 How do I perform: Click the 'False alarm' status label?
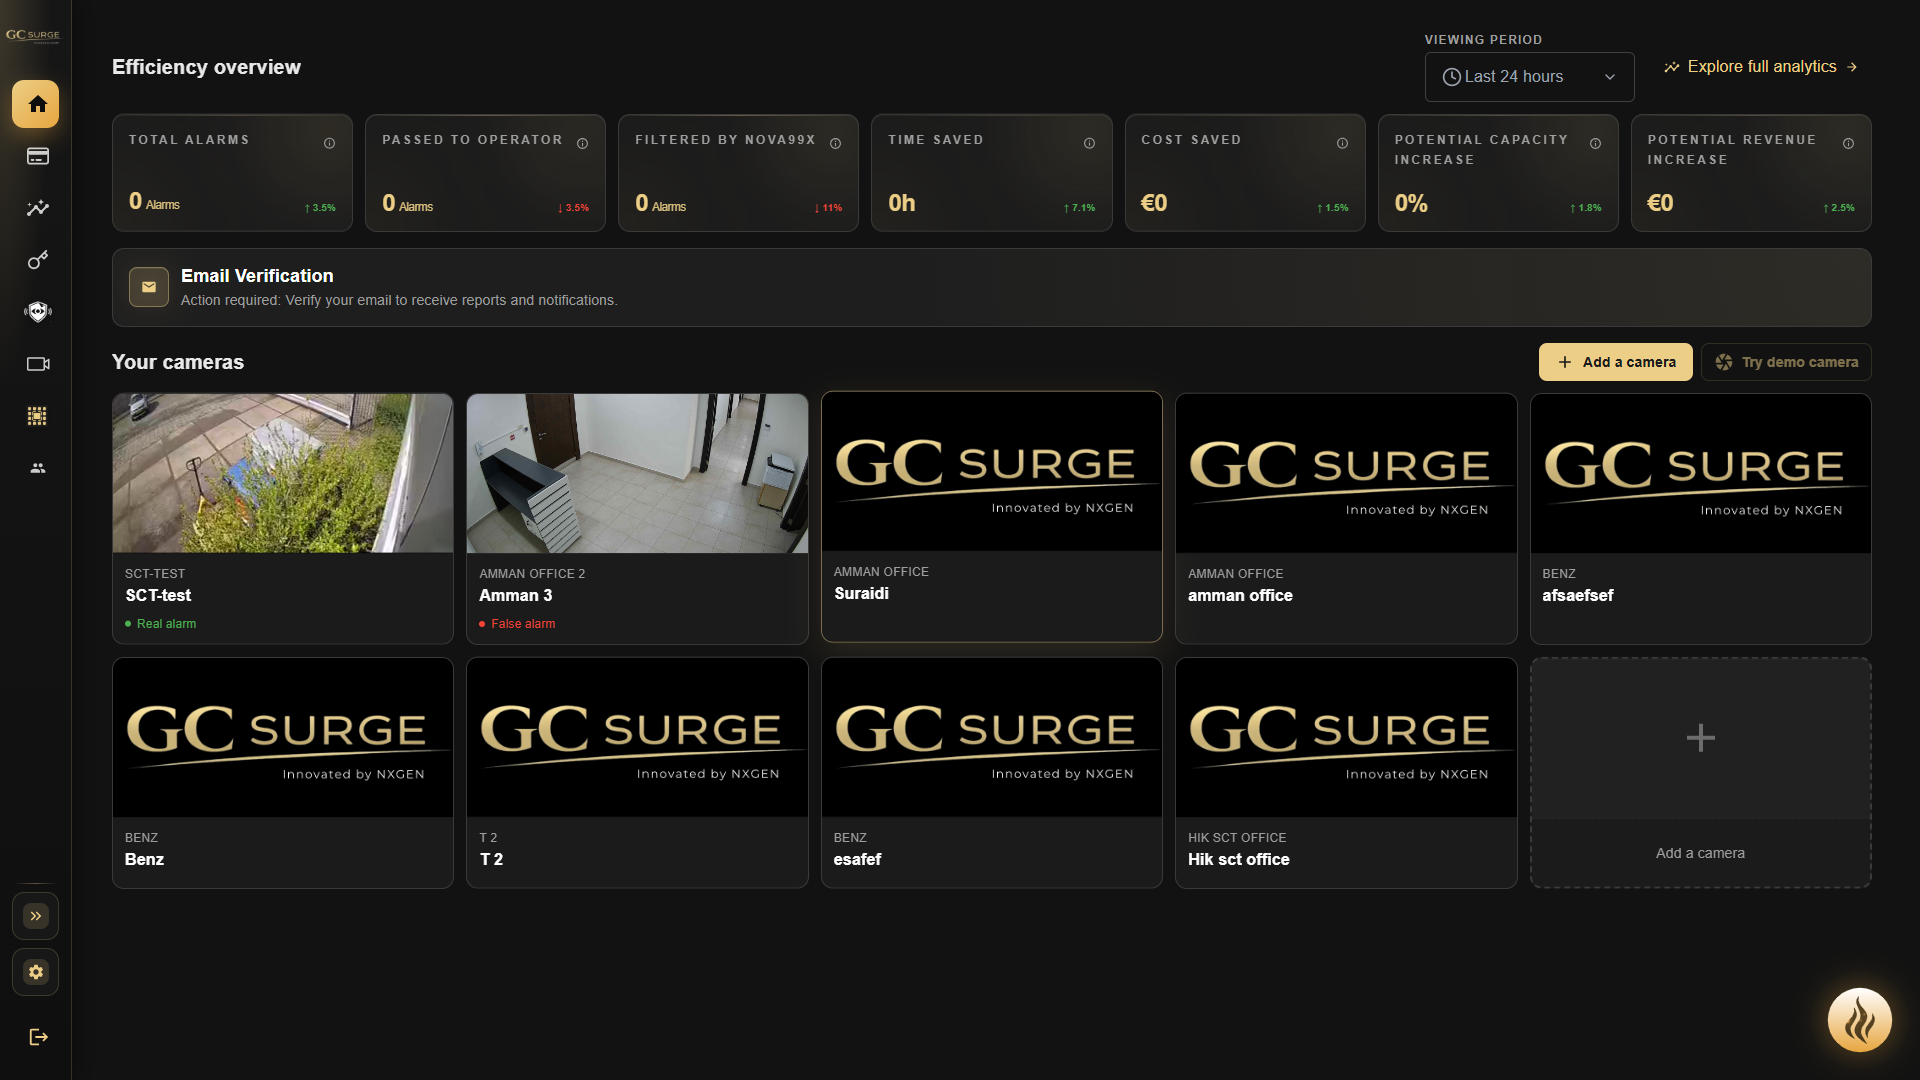pos(523,624)
